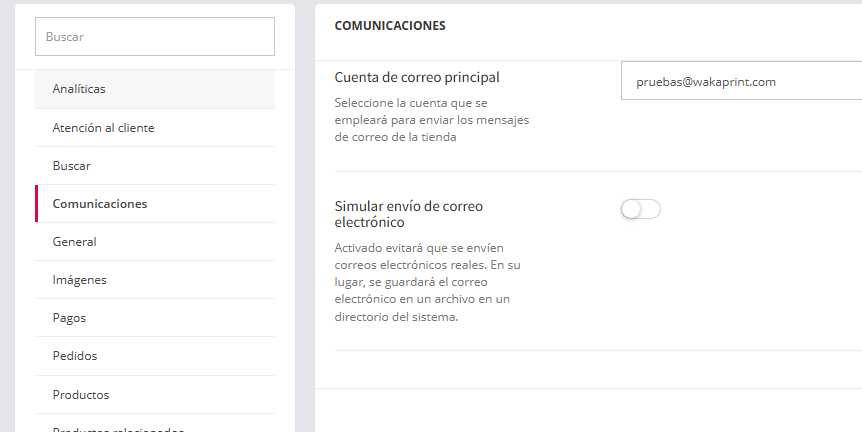Open the partially visible Productos relacionados item
862x432 pixels.
pyautogui.click(x=118, y=427)
